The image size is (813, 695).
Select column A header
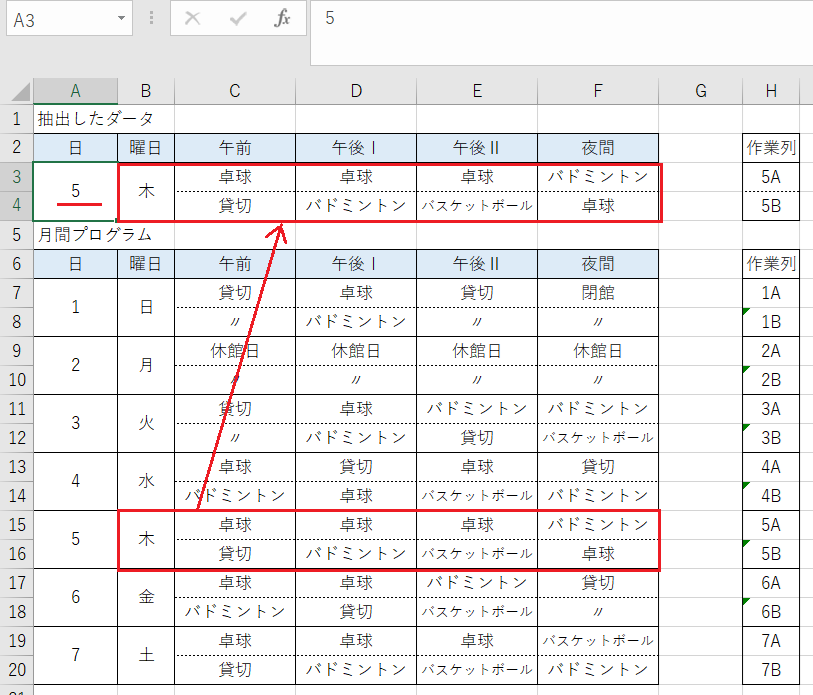[x=75, y=90]
